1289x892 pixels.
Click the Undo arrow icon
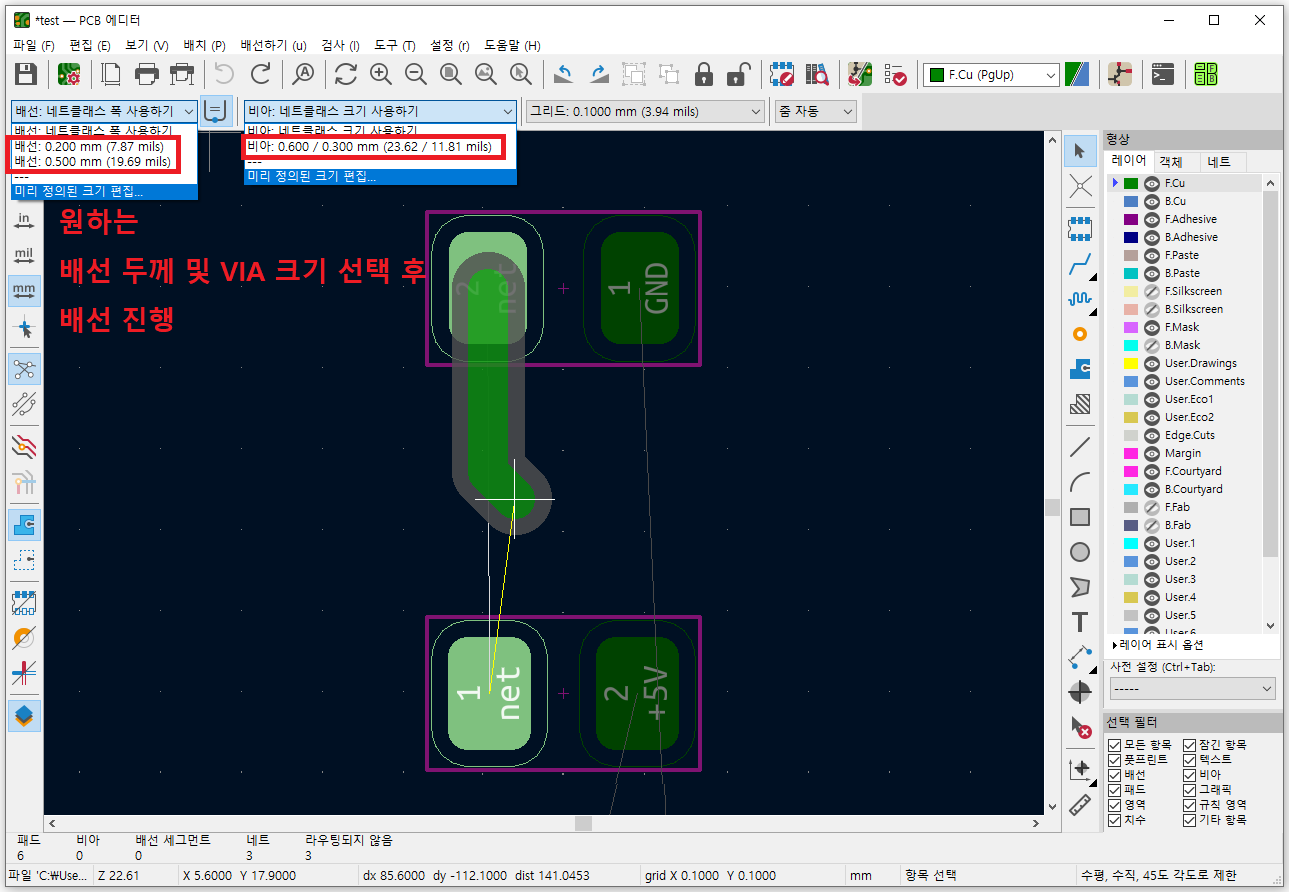pos(225,73)
